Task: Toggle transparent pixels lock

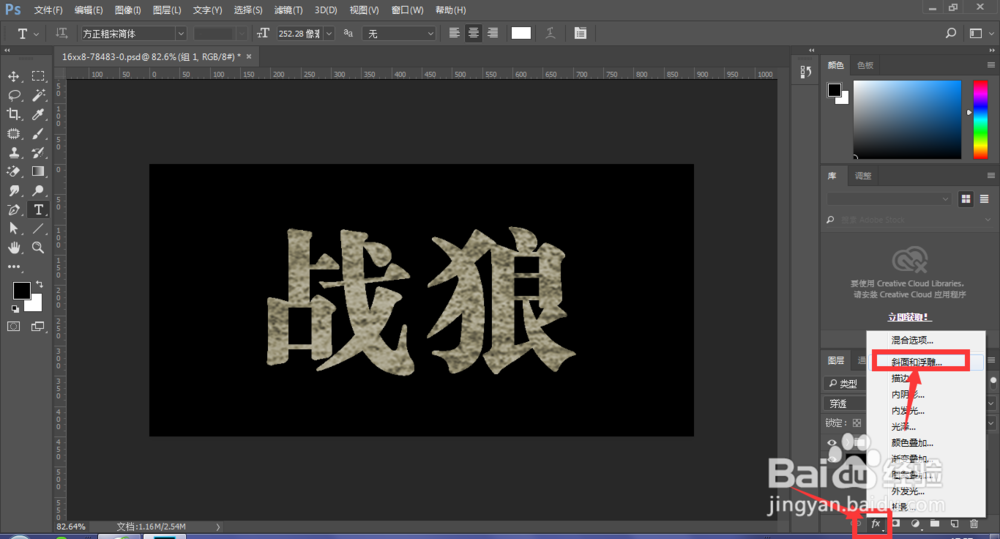Action: pyautogui.click(x=857, y=423)
